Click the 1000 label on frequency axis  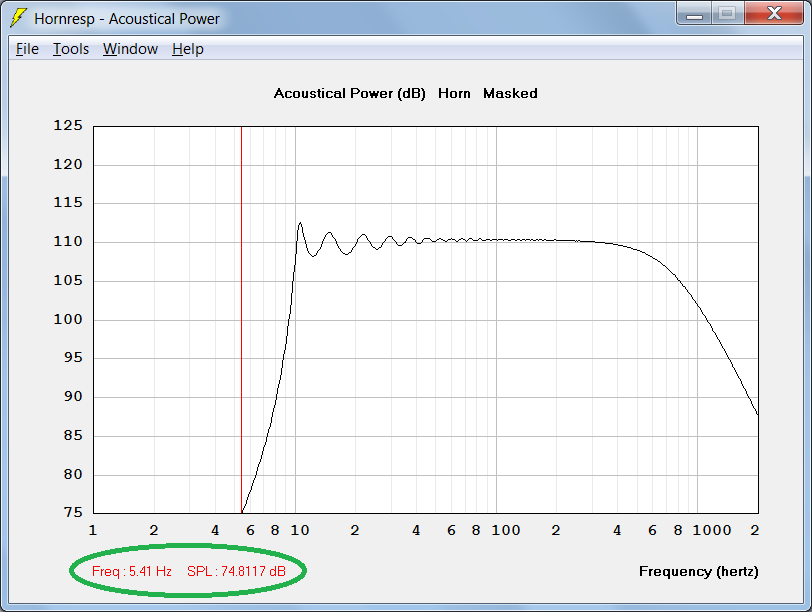[x=712, y=530]
